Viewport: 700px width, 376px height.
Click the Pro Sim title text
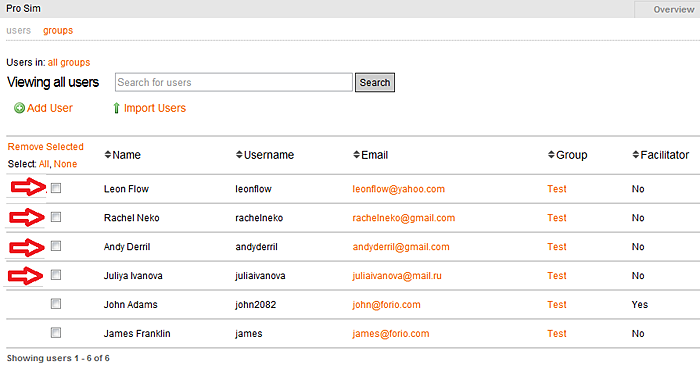coord(23,8)
